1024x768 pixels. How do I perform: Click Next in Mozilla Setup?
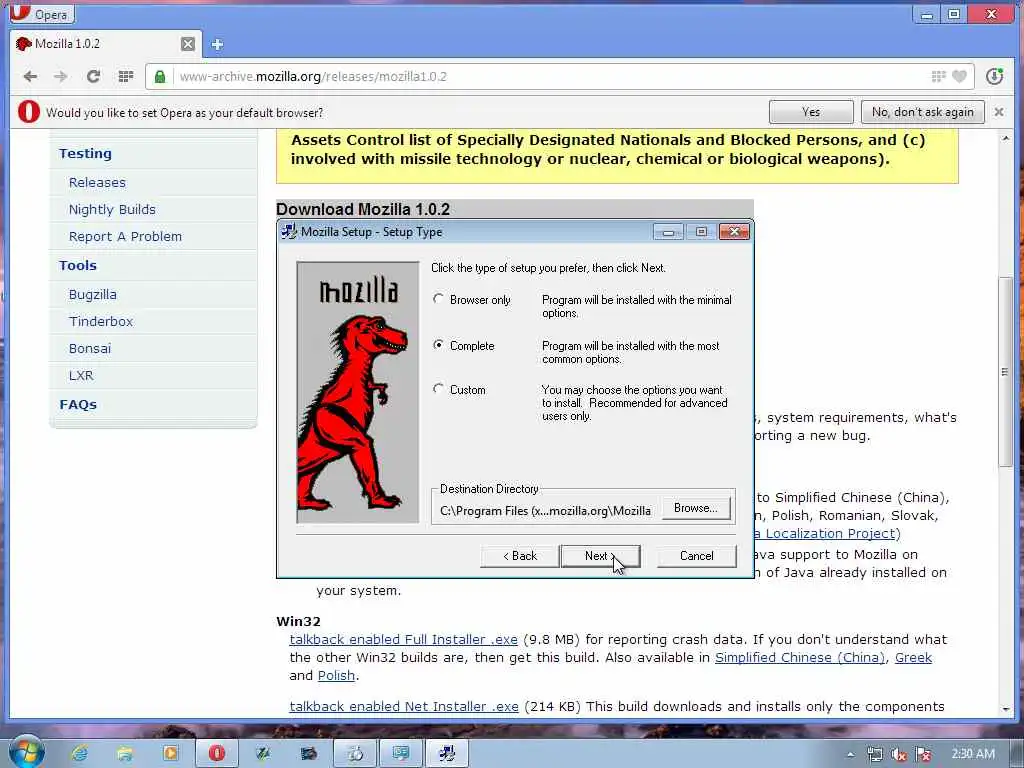click(600, 556)
